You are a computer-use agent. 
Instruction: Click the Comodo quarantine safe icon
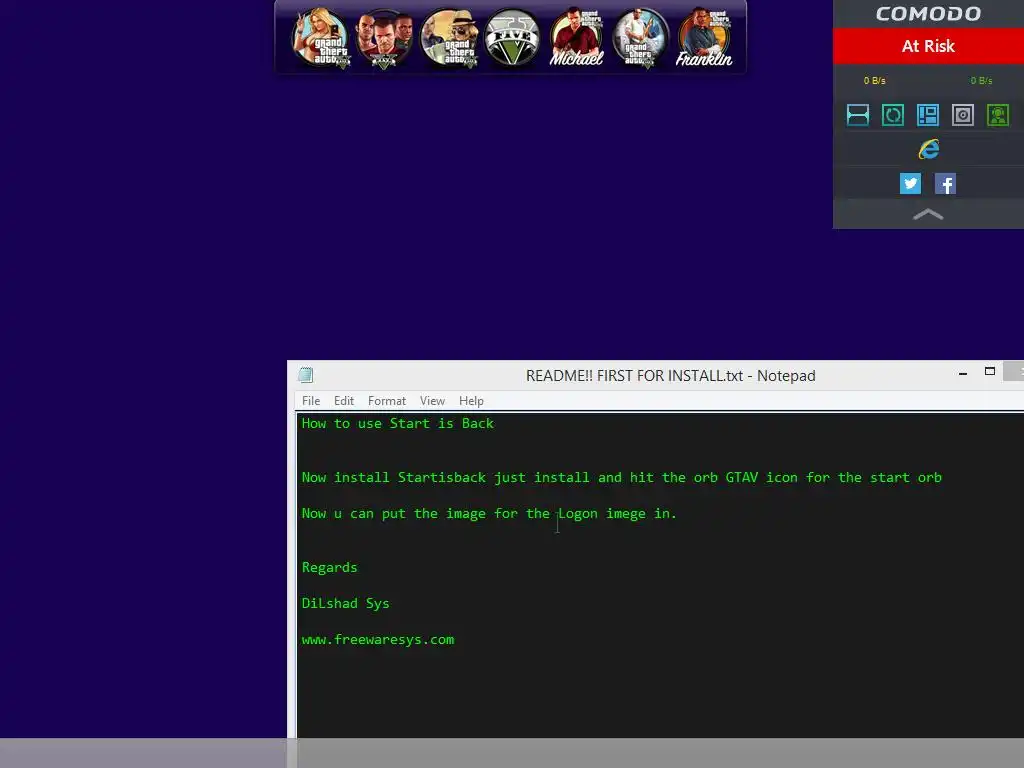(x=963, y=115)
